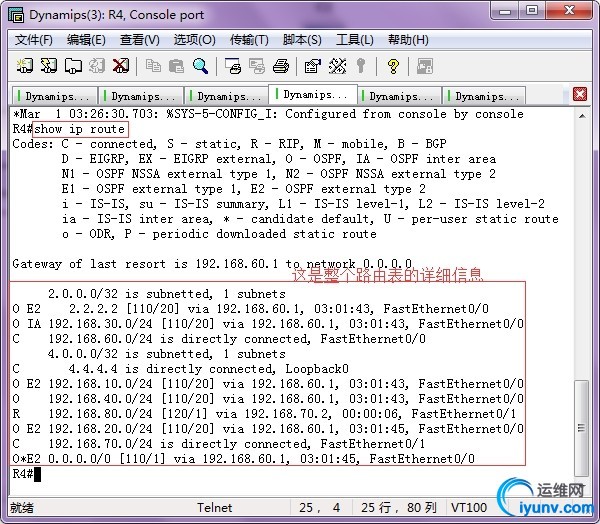This screenshot has width=600, height=524.
Task: Open Global Options tools icon
Action: tap(338, 66)
